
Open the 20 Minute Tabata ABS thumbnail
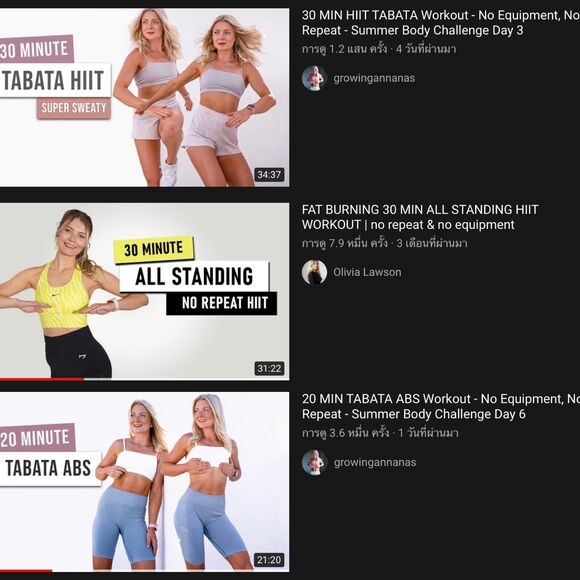coord(144,482)
